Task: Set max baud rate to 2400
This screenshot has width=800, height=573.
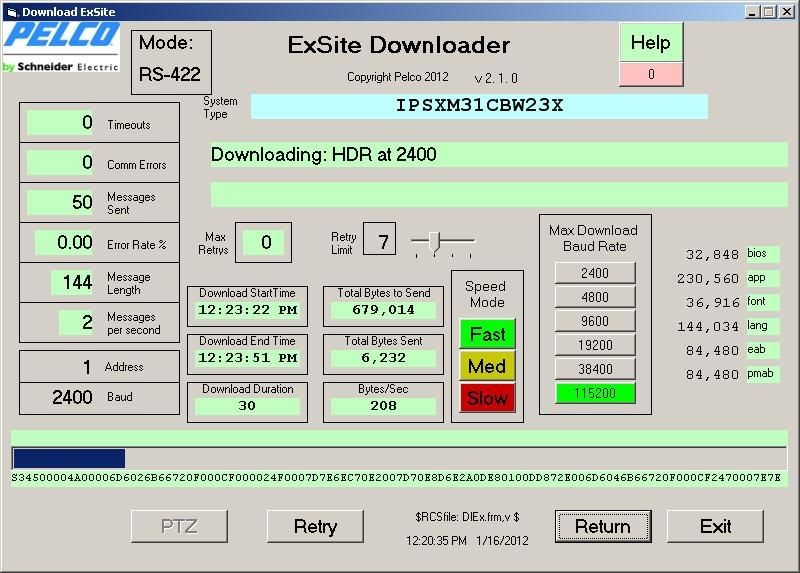Action: [x=595, y=273]
